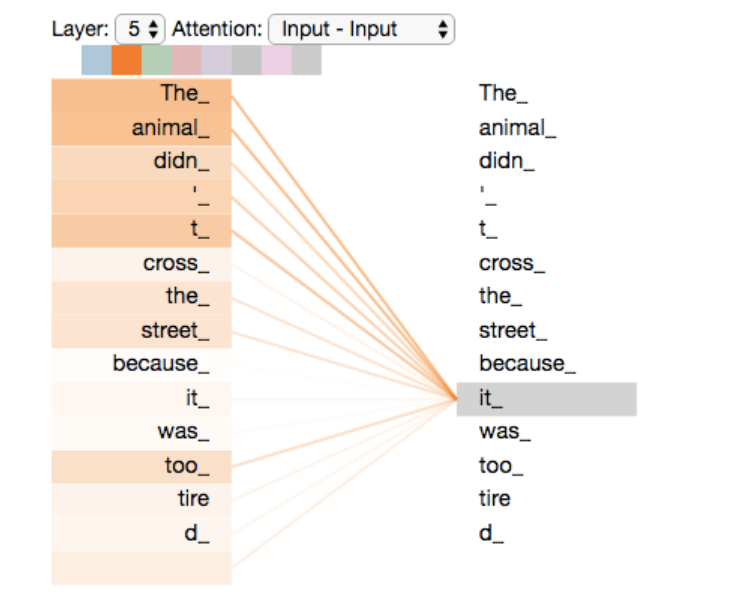Select the blue attention head swatch
This screenshot has width=733, height=603.
[96, 61]
